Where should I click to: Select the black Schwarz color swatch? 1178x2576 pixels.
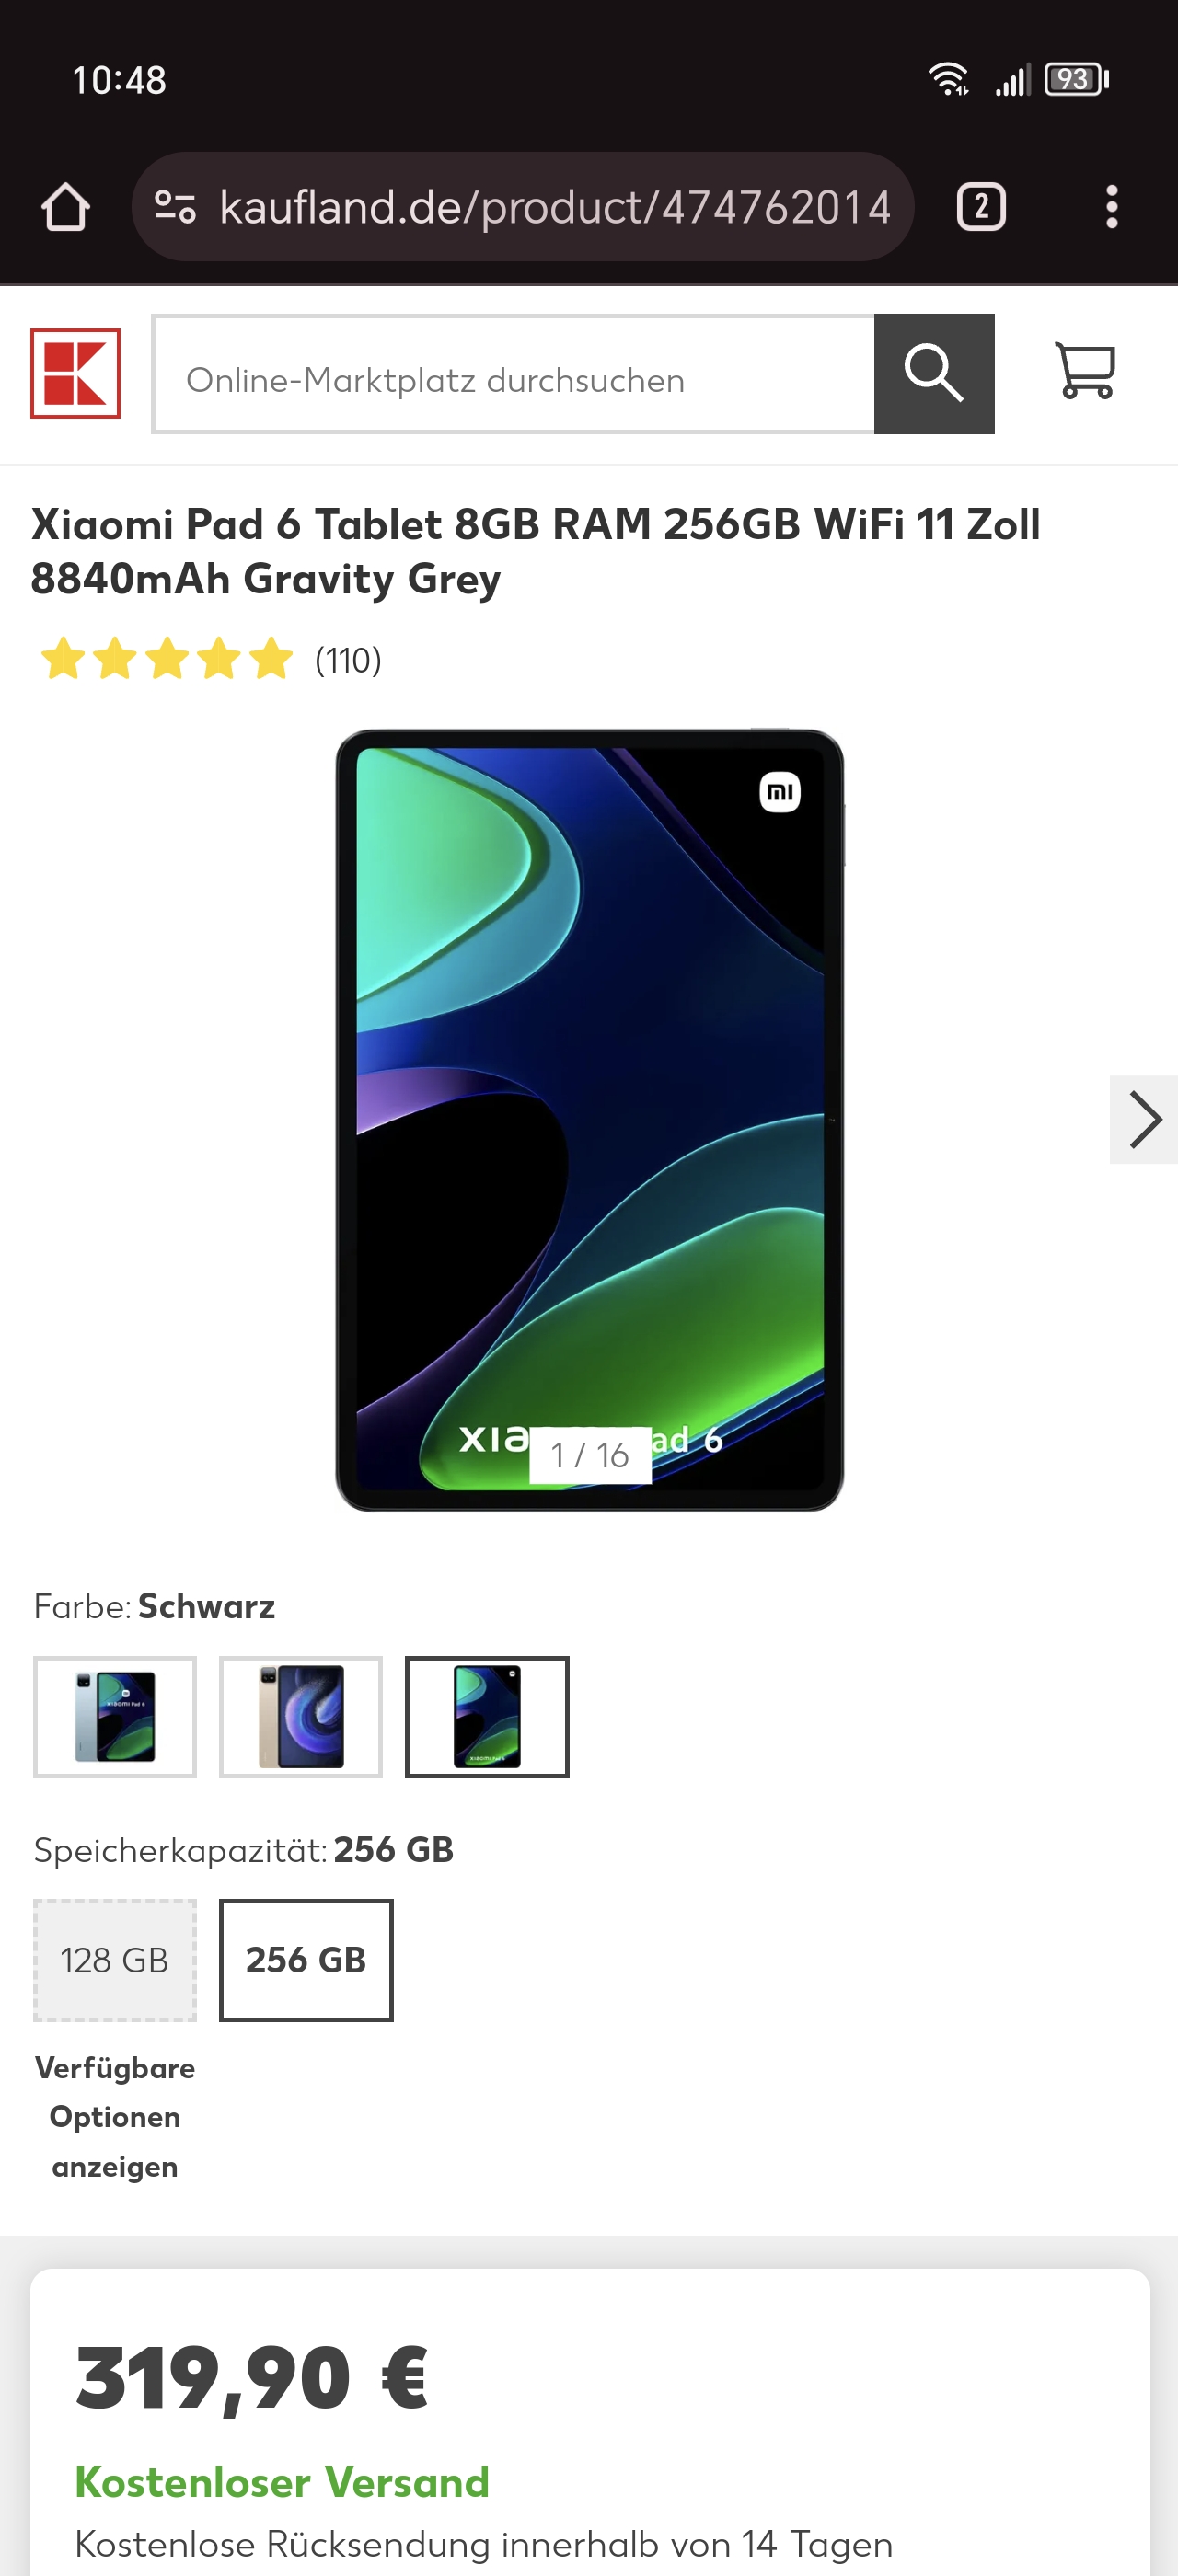[487, 1717]
